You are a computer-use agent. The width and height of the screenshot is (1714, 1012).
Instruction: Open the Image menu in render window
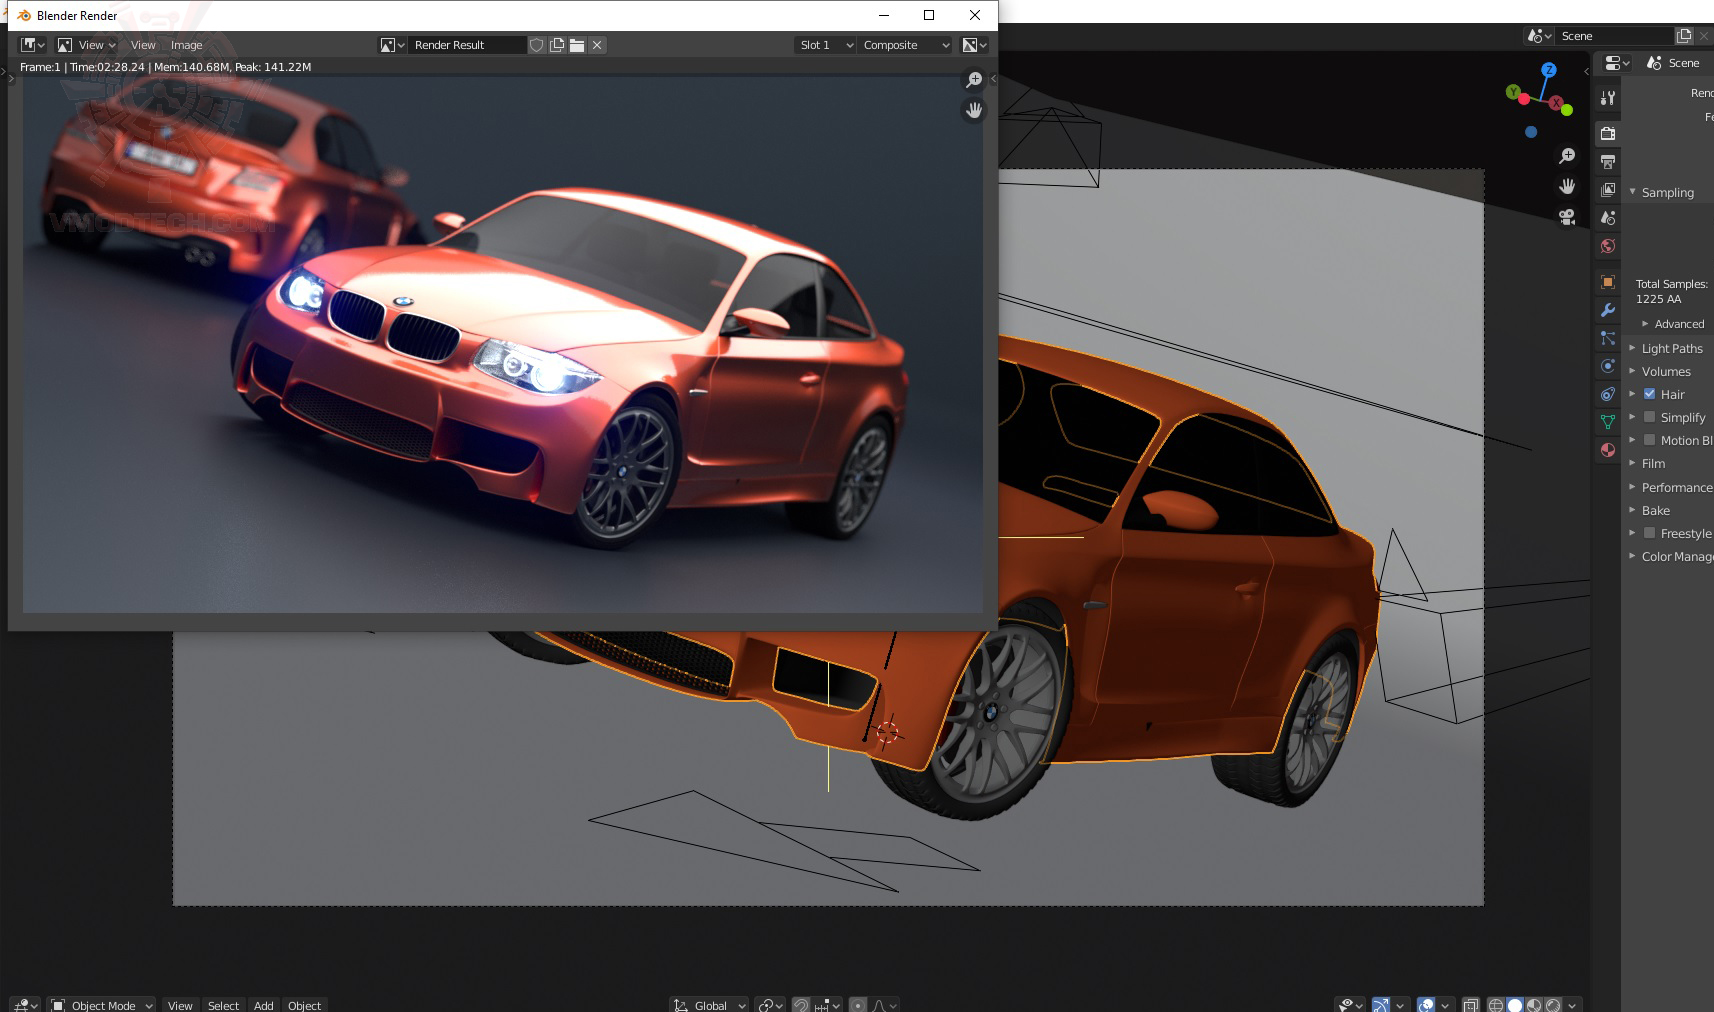pyautogui.click(x=186, y=45)
